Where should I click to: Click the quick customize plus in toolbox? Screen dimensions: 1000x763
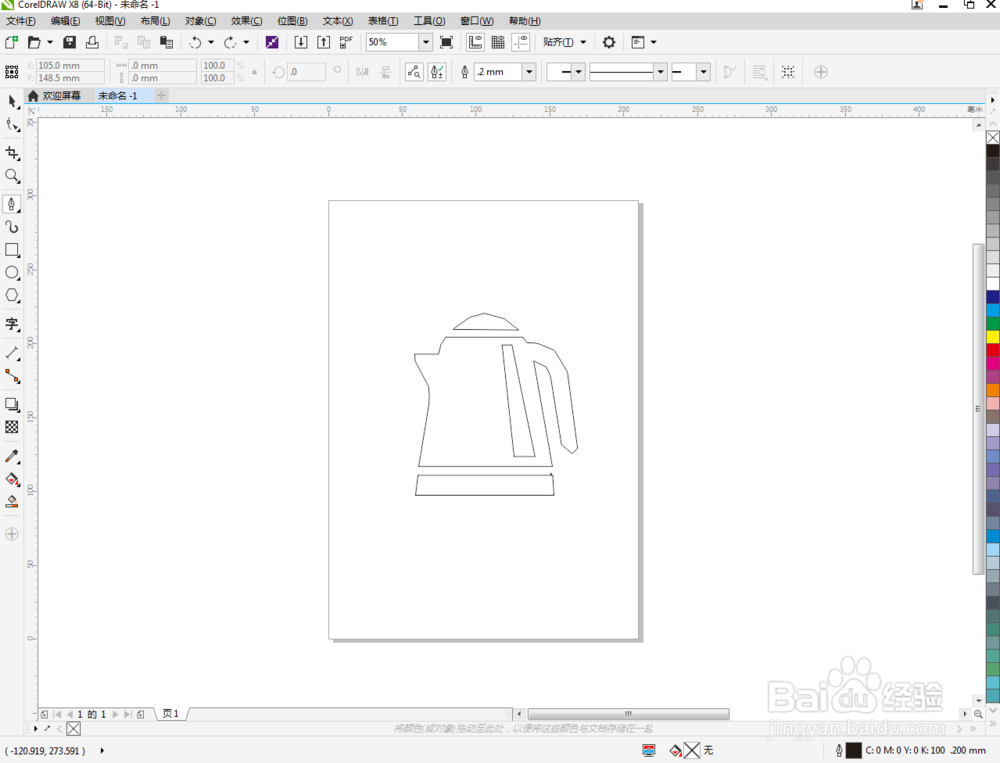pos(11,534)
